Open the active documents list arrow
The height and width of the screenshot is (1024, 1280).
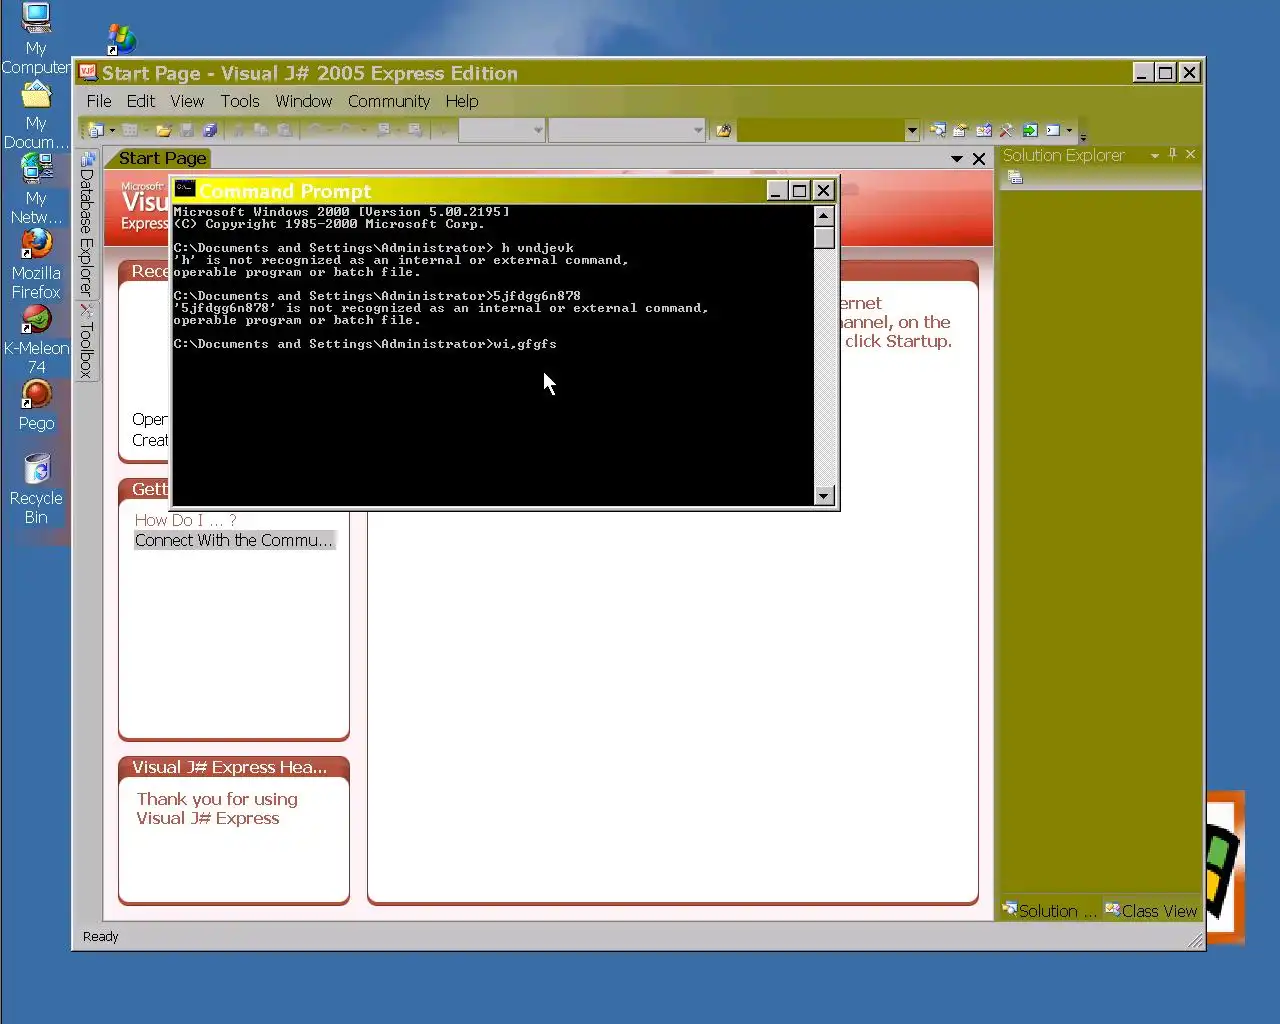(x=957, y=159)
